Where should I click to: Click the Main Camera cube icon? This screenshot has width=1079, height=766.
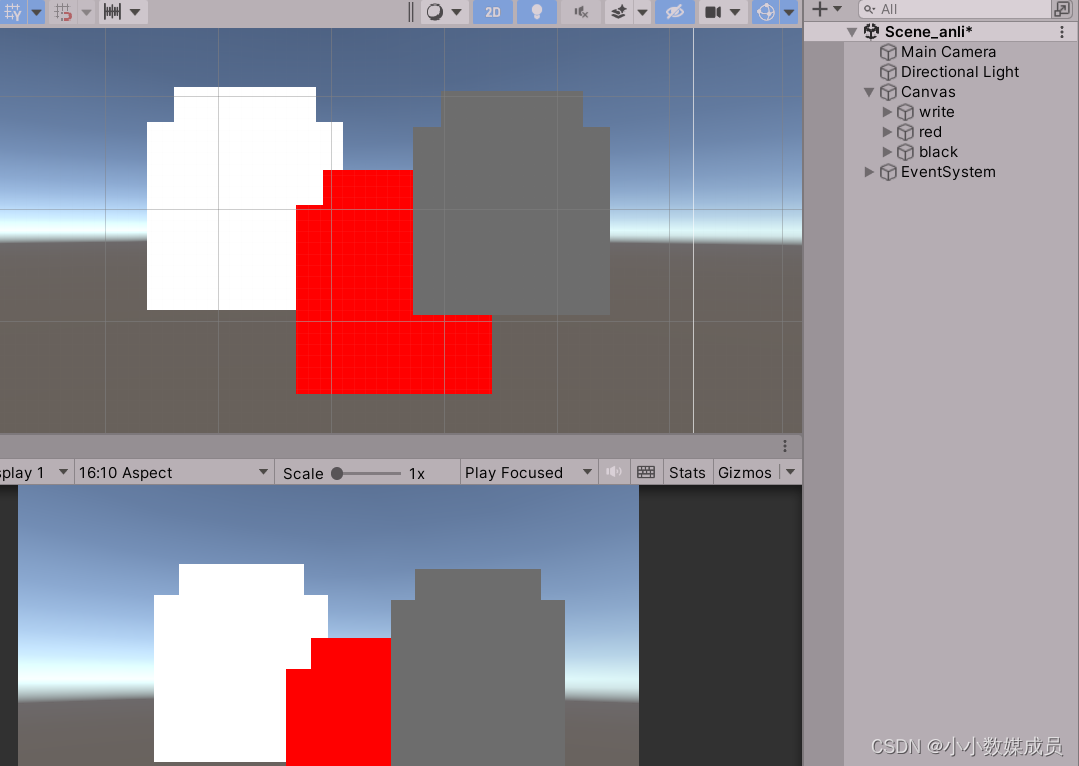(888, 52)
